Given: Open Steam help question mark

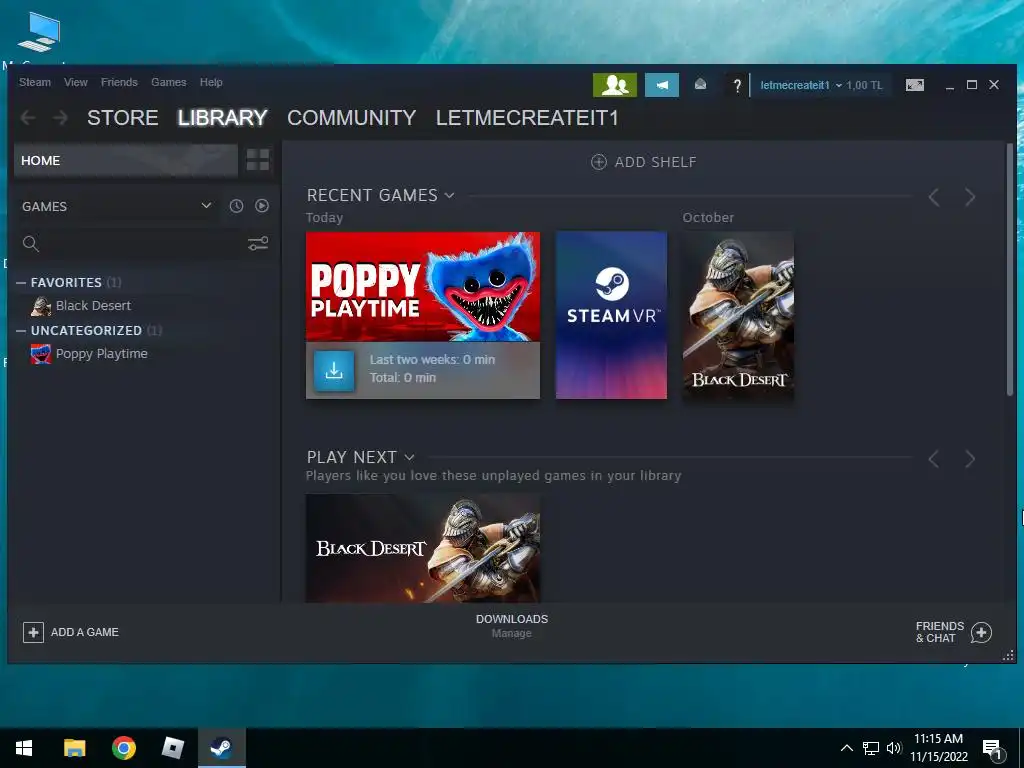Looking at the screenshot, I should [x=737, y=86].
